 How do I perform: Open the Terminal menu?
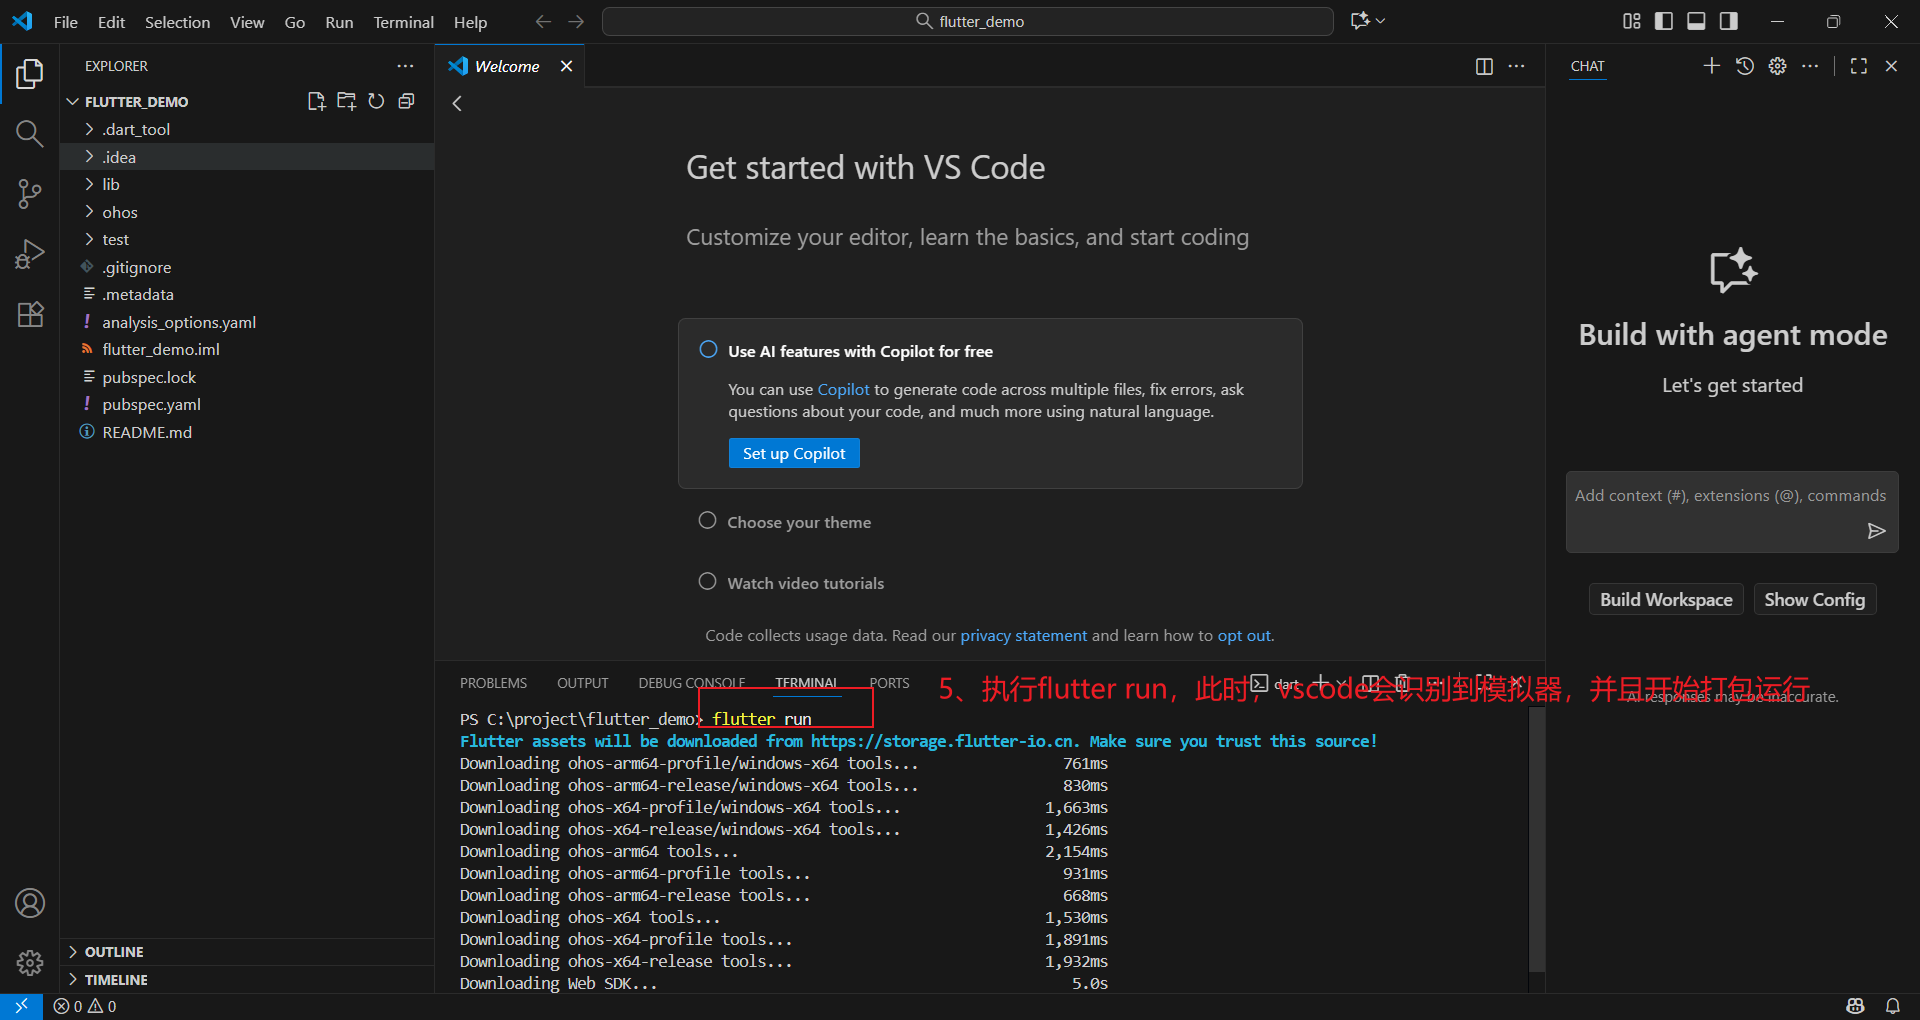(403, 22)
